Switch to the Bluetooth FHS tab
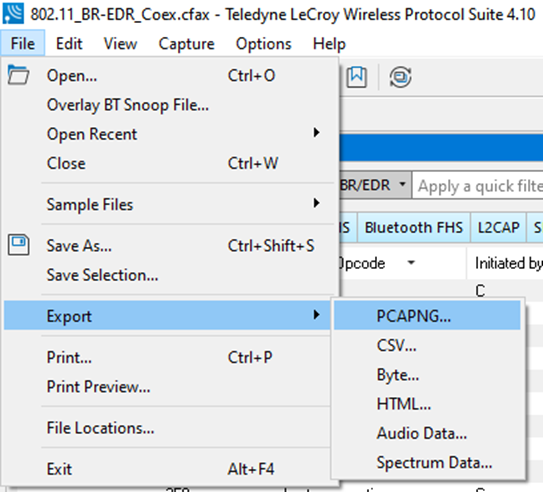 [x=414, y=227]
